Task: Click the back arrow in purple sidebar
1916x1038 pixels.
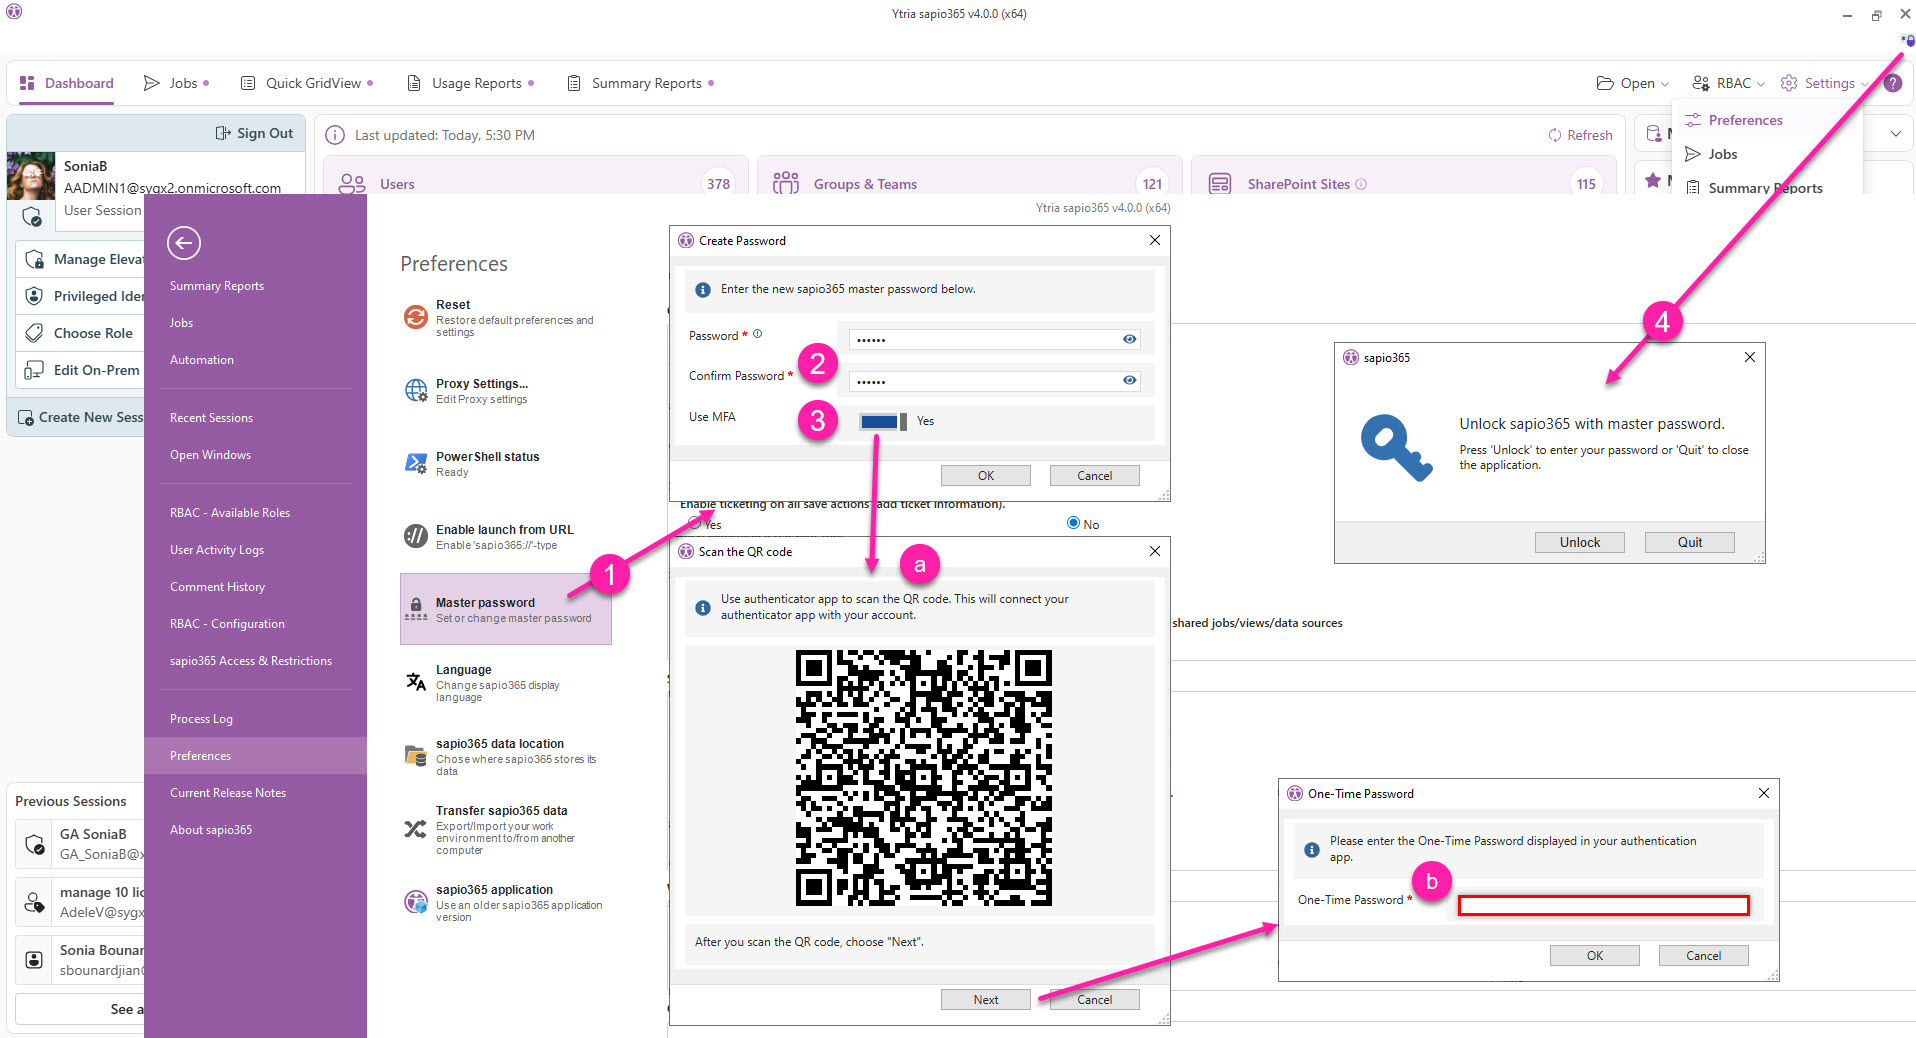Action: click(184, 243)
